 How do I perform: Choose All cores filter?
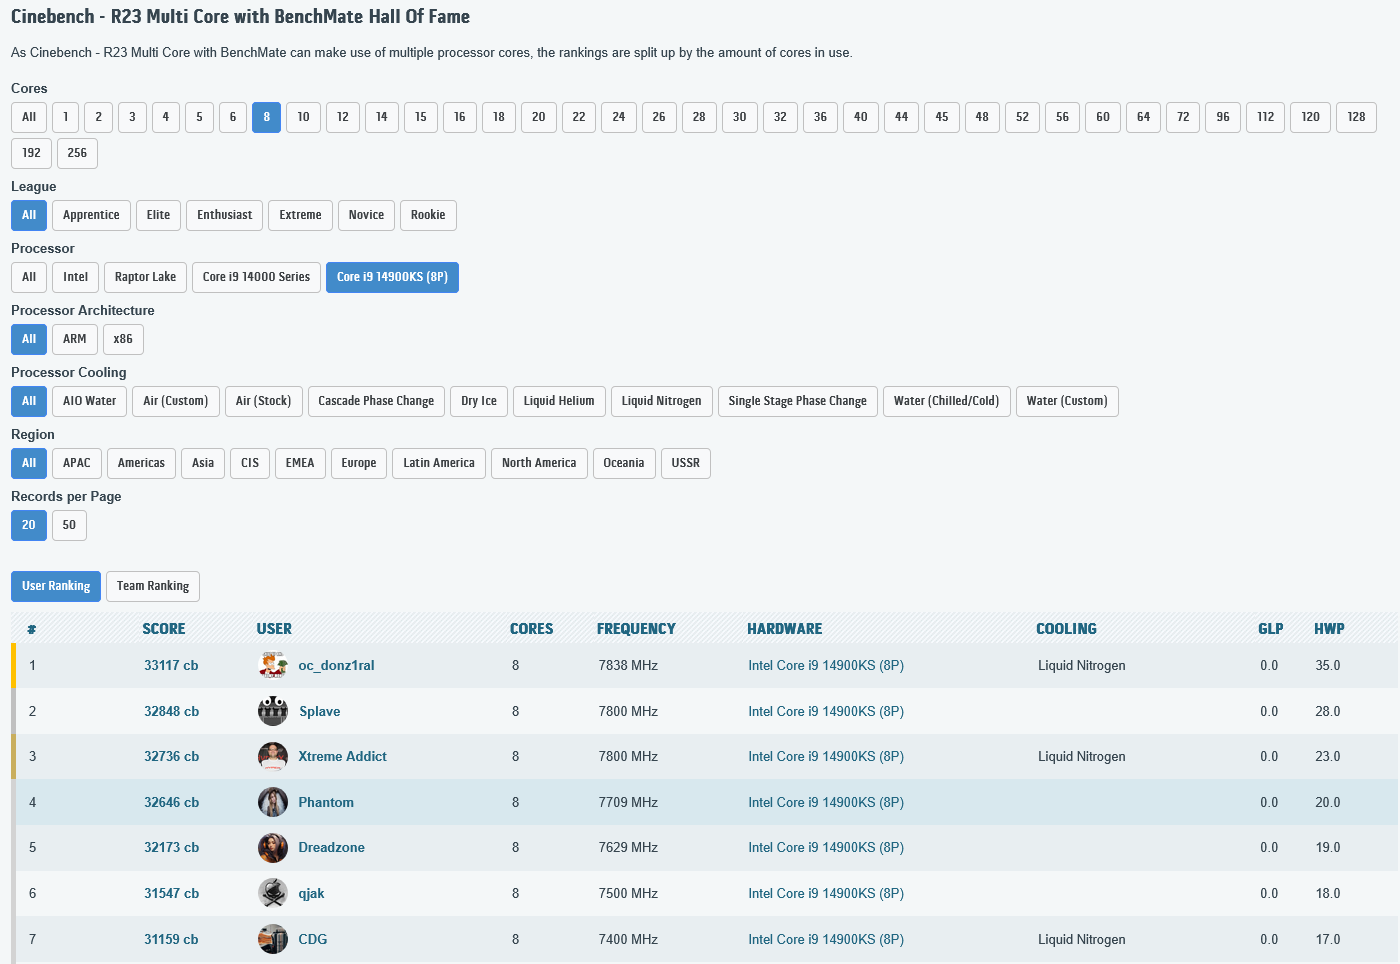coord(29,117)
